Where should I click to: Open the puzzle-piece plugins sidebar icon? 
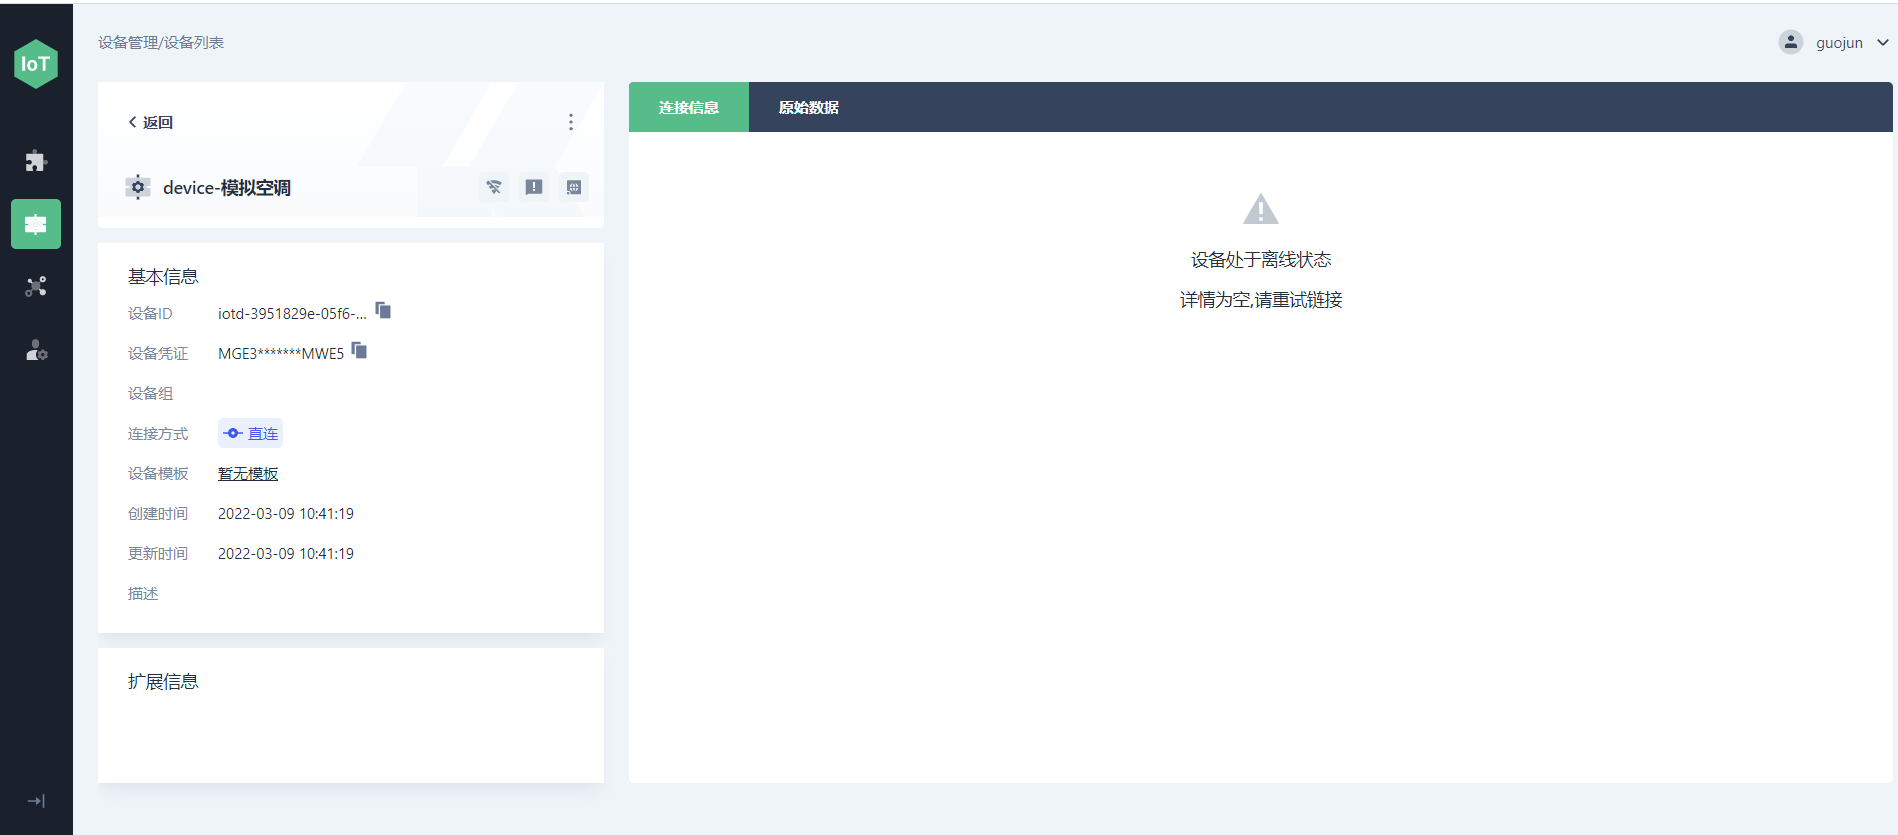pyautogui.click(x=36, y=161)
